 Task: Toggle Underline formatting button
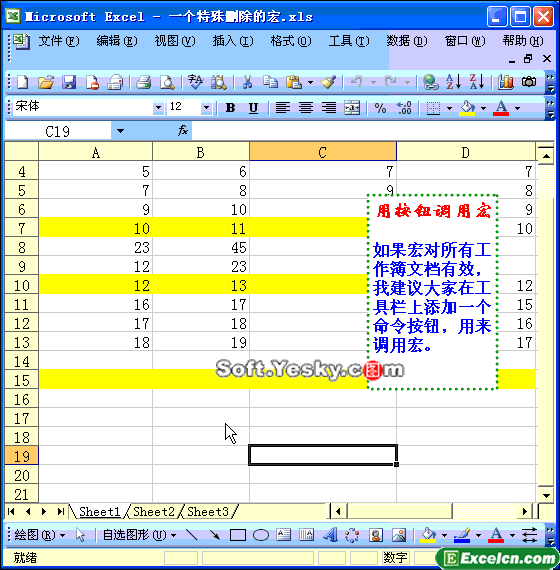(x=253, y=108)
